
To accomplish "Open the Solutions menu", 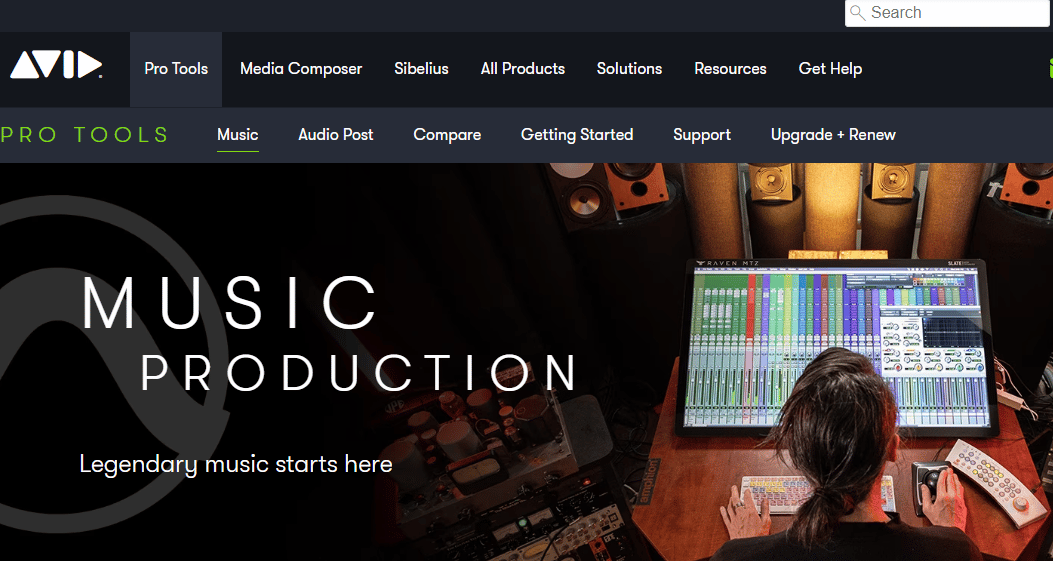I will pos(629,69).
